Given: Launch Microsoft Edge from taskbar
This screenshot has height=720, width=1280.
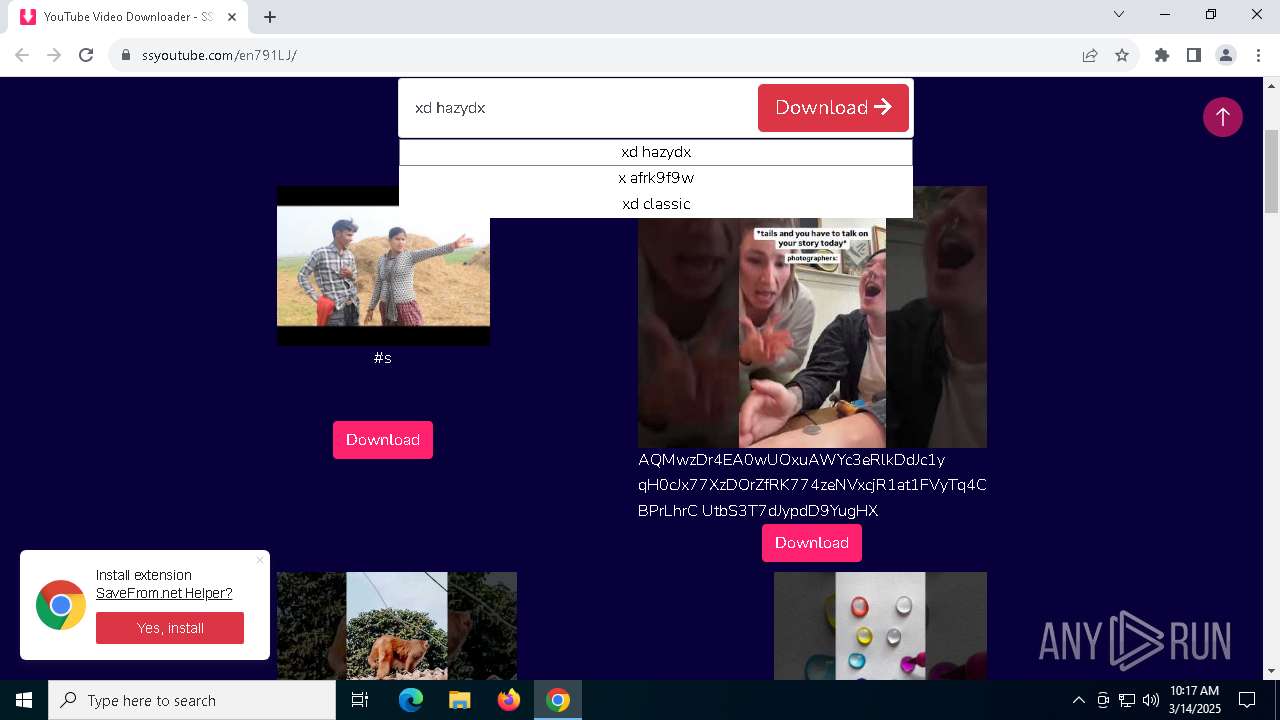Looking at the screenshot, I should coord(411,700).
